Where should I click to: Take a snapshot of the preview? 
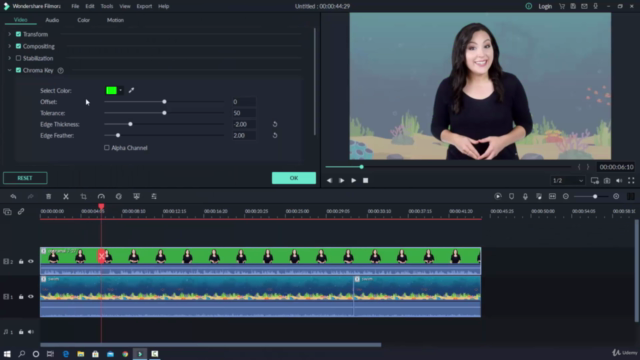pyautogui.click(x=607, y=180)
